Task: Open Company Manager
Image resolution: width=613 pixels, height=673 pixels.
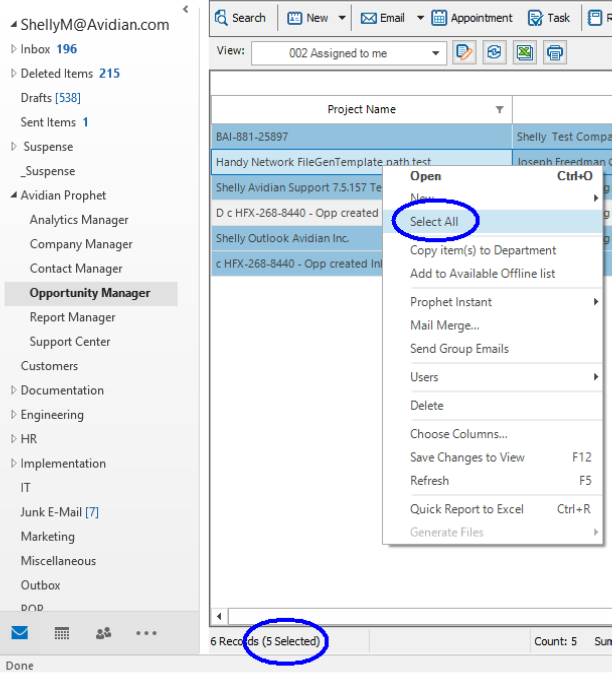Action: click(x=81, y=244)
